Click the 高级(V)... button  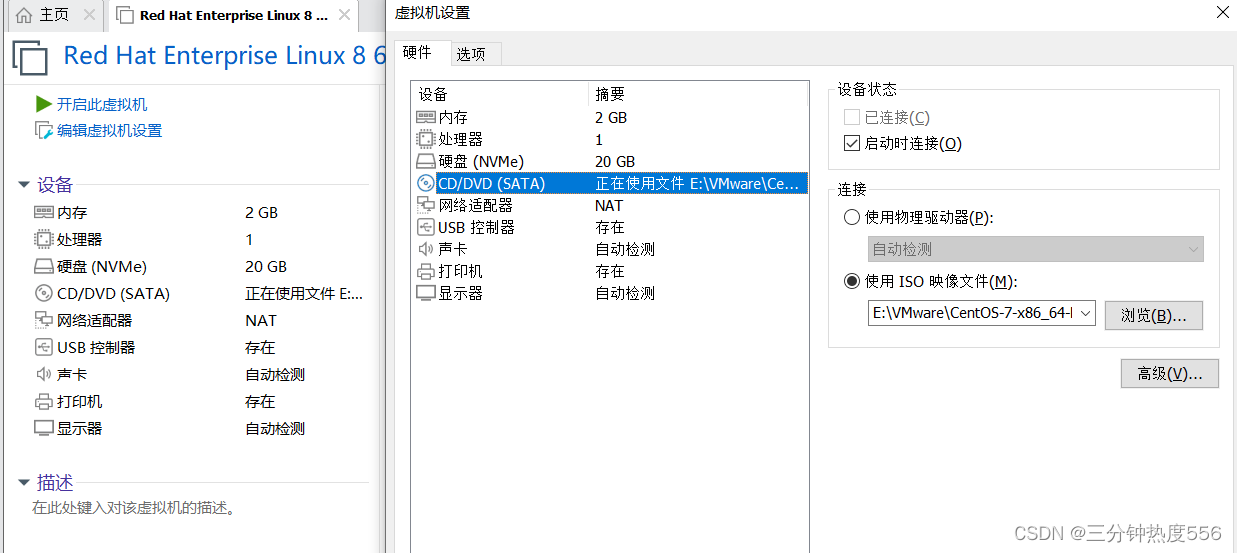[1169, 374]
